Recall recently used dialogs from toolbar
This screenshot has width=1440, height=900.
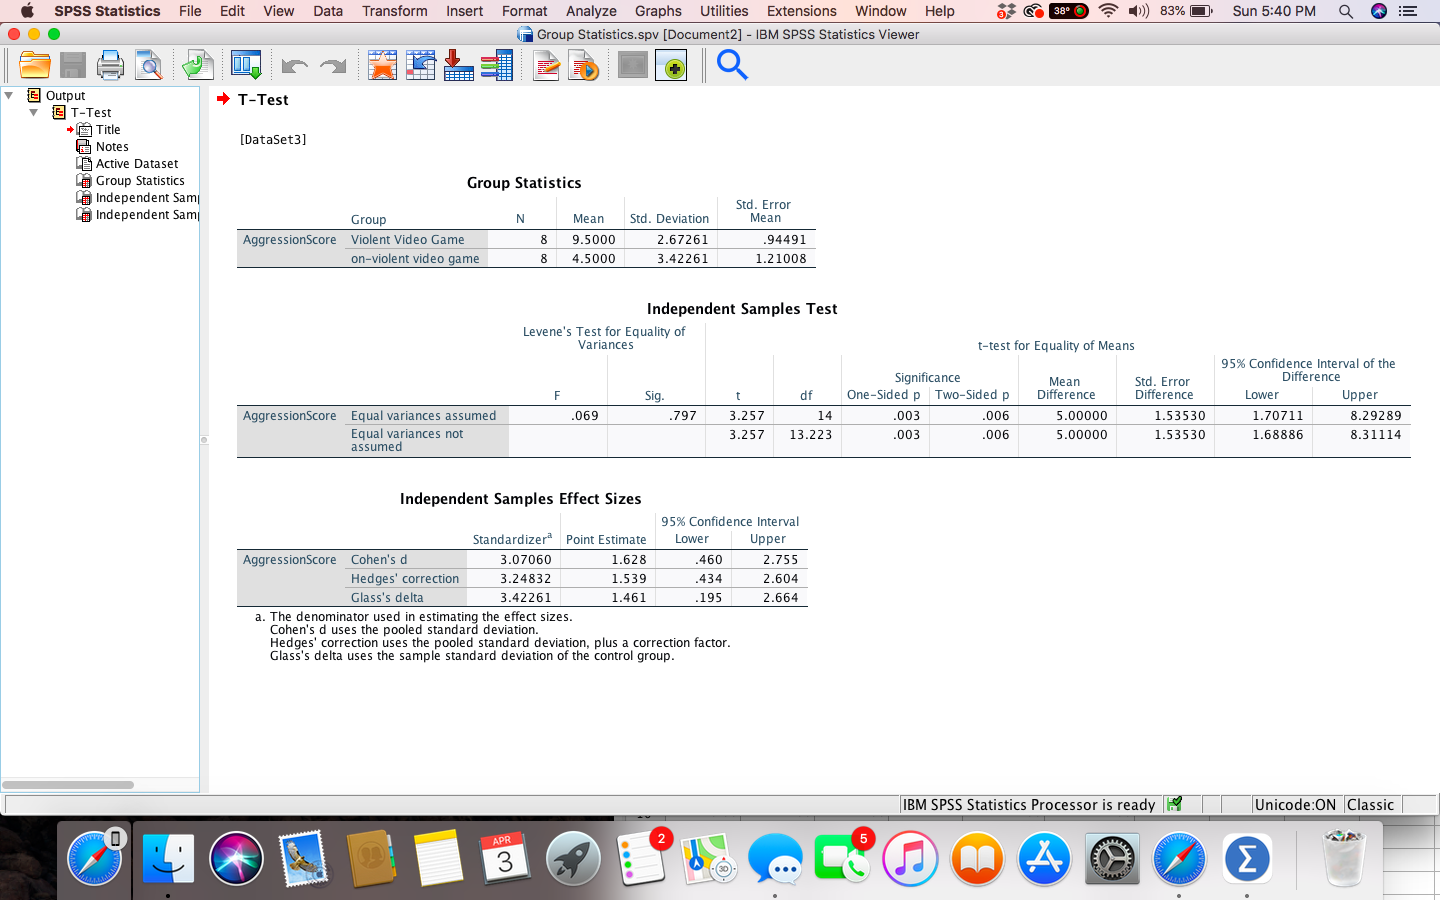(246, 66)
